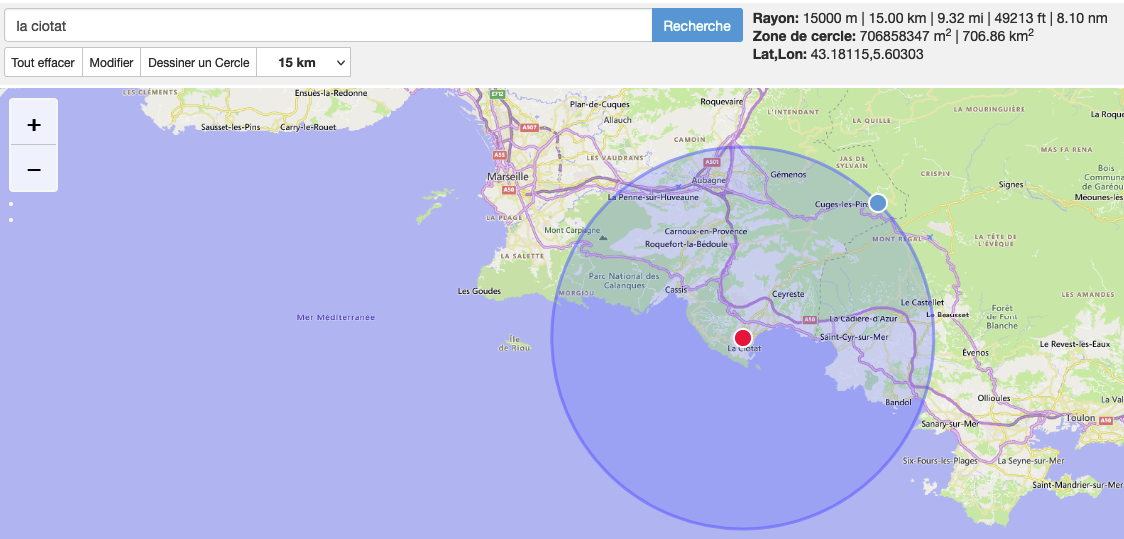Zoom out with the minus button
This screenshot has height=539, width=1124.
coord(33,170)
